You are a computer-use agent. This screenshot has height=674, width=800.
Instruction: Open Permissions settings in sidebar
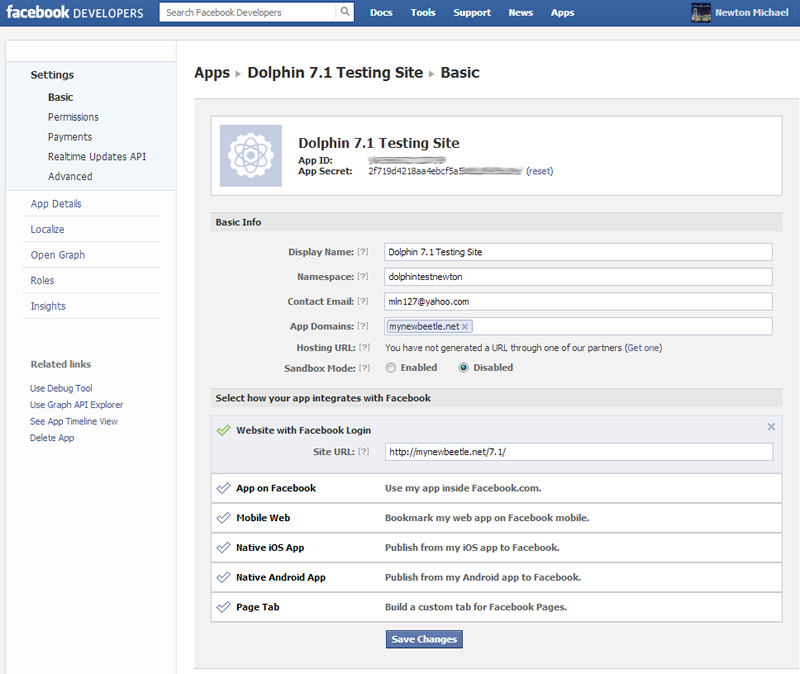(73, 117)
